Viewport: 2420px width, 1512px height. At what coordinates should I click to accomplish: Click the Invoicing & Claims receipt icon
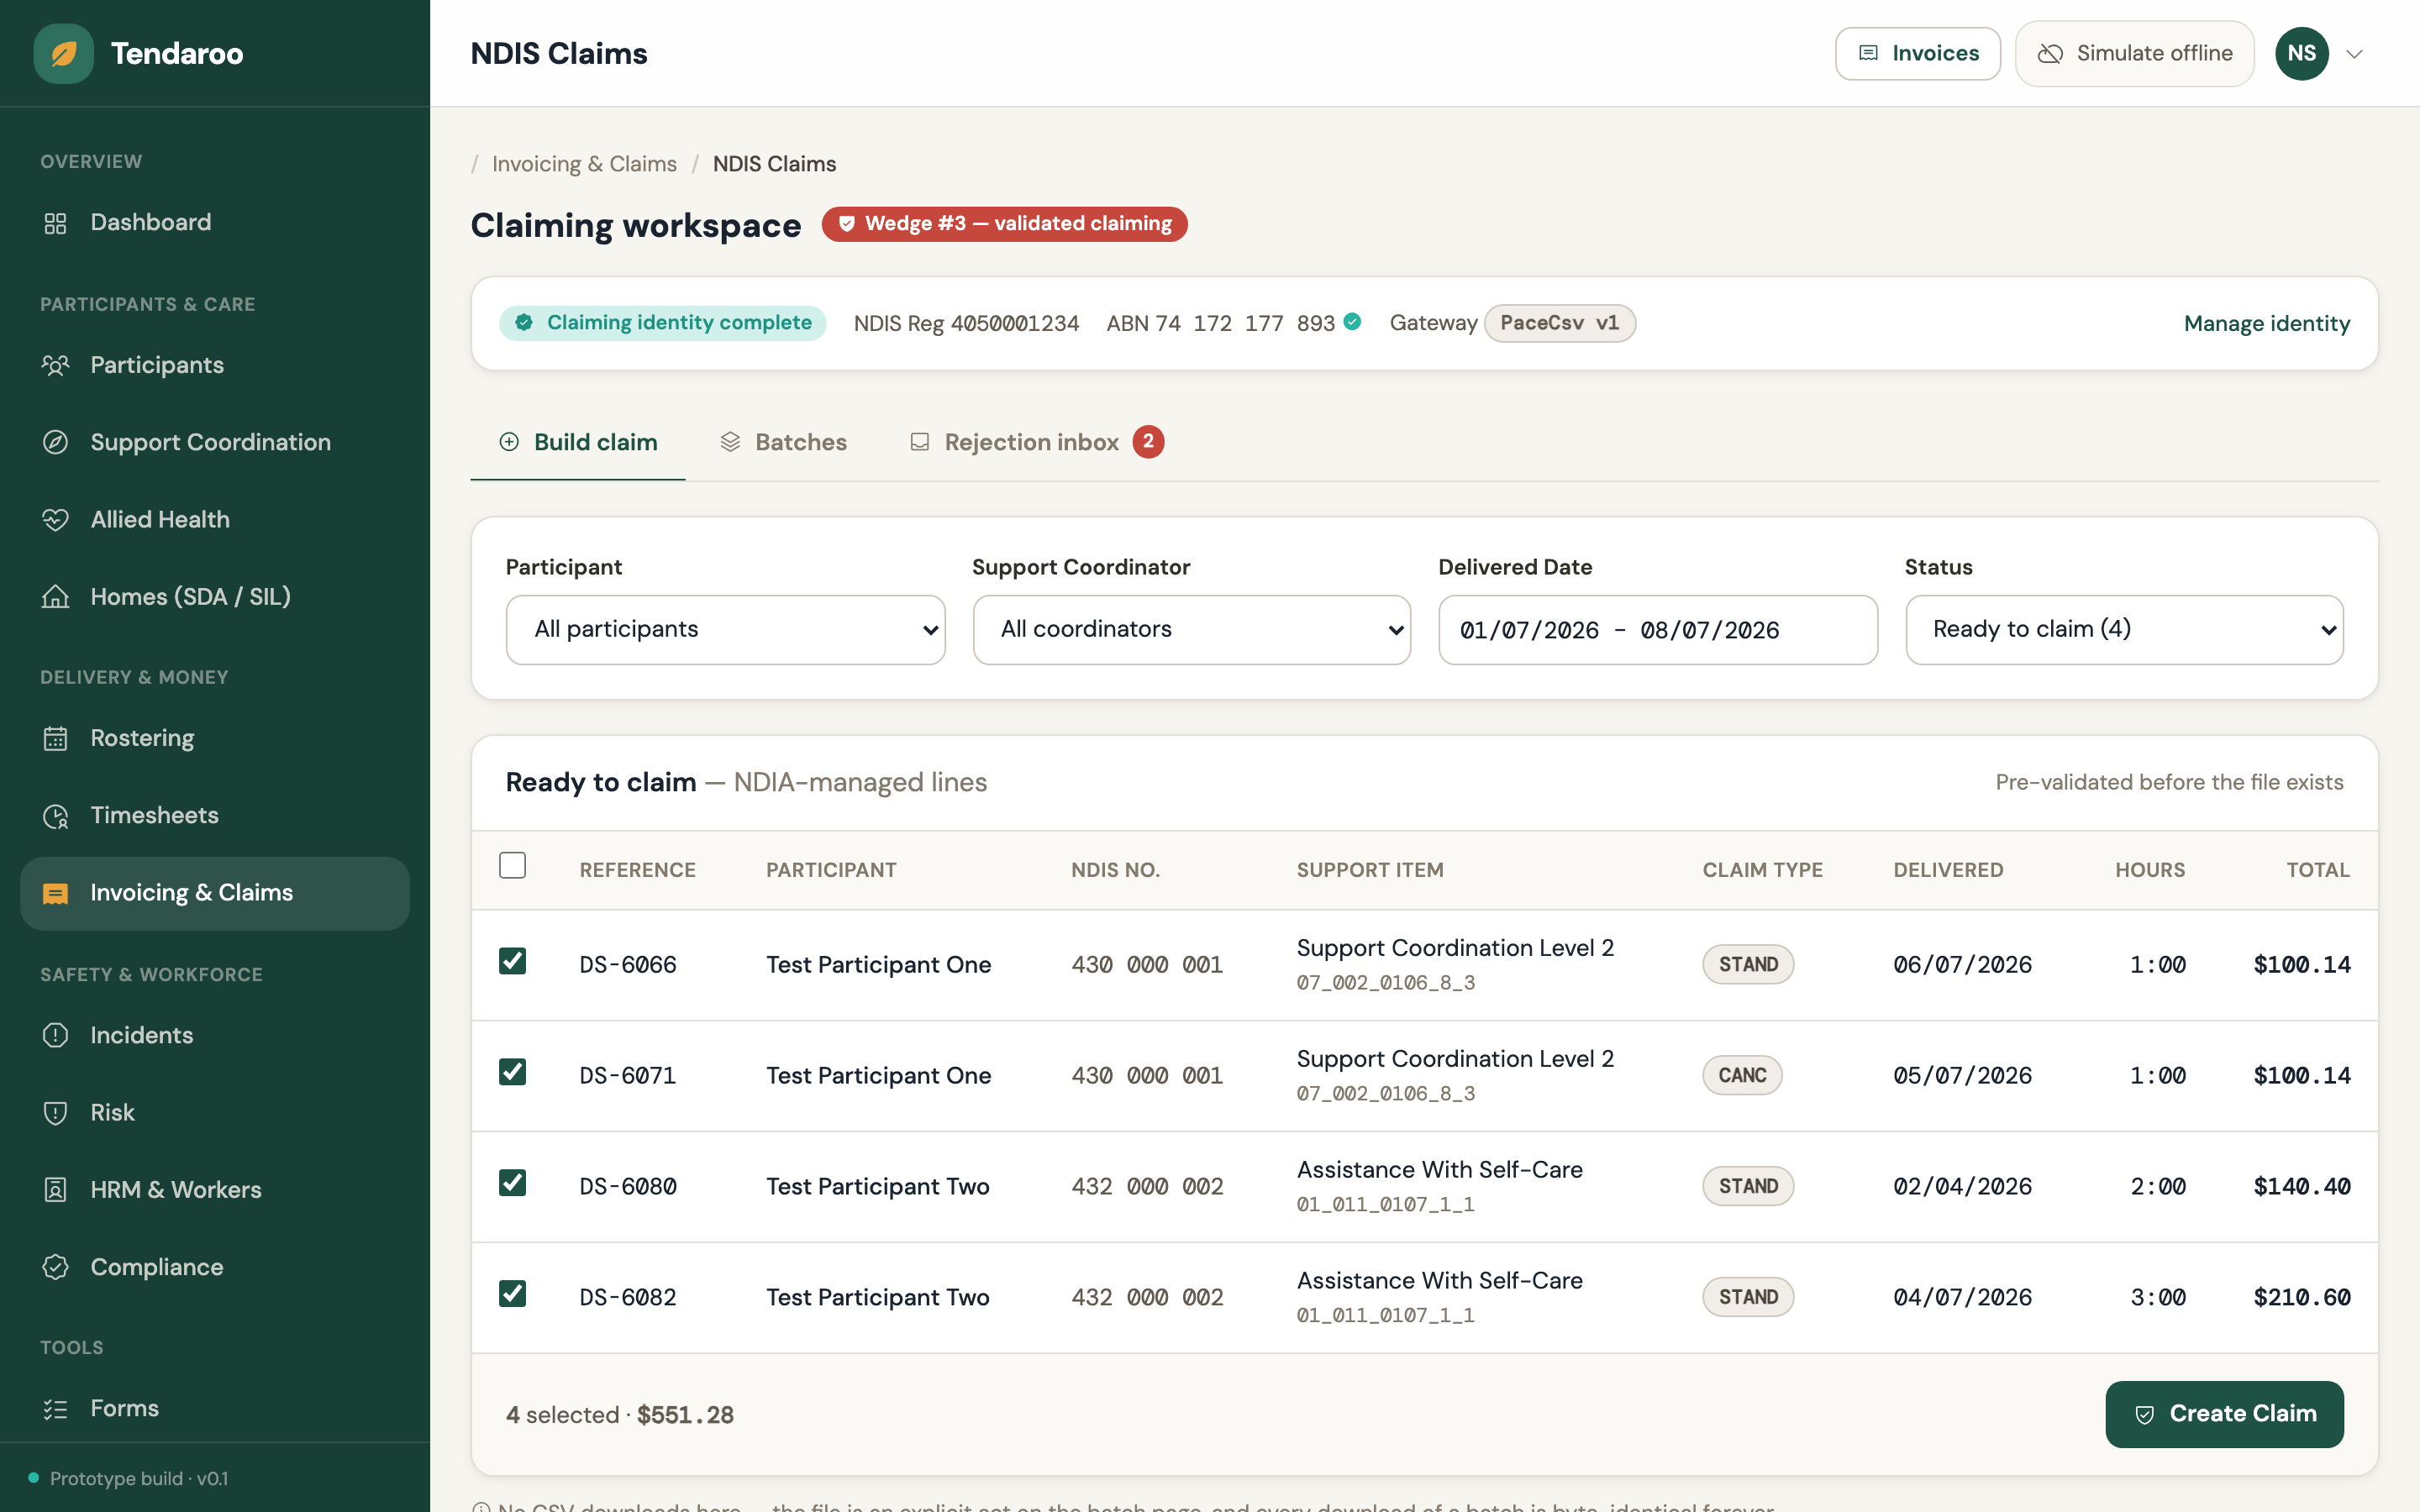click(56, 893)
